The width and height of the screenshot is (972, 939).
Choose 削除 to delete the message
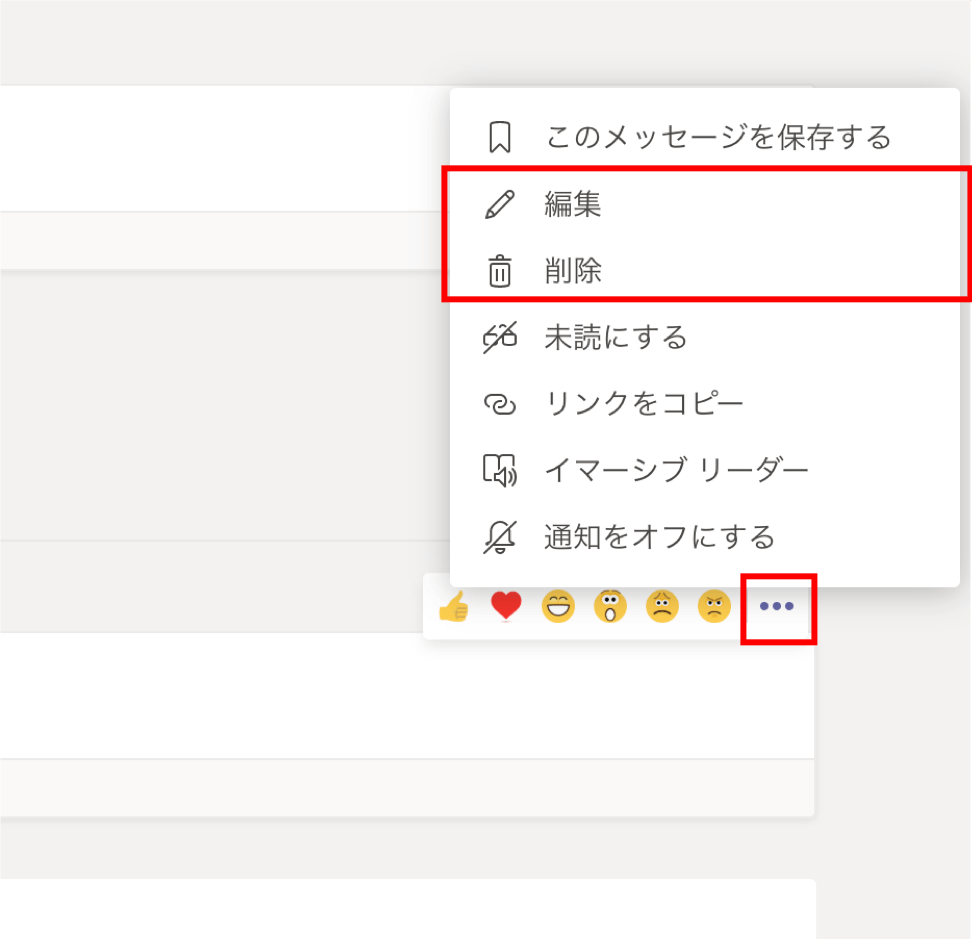click(x=573, y=271)
